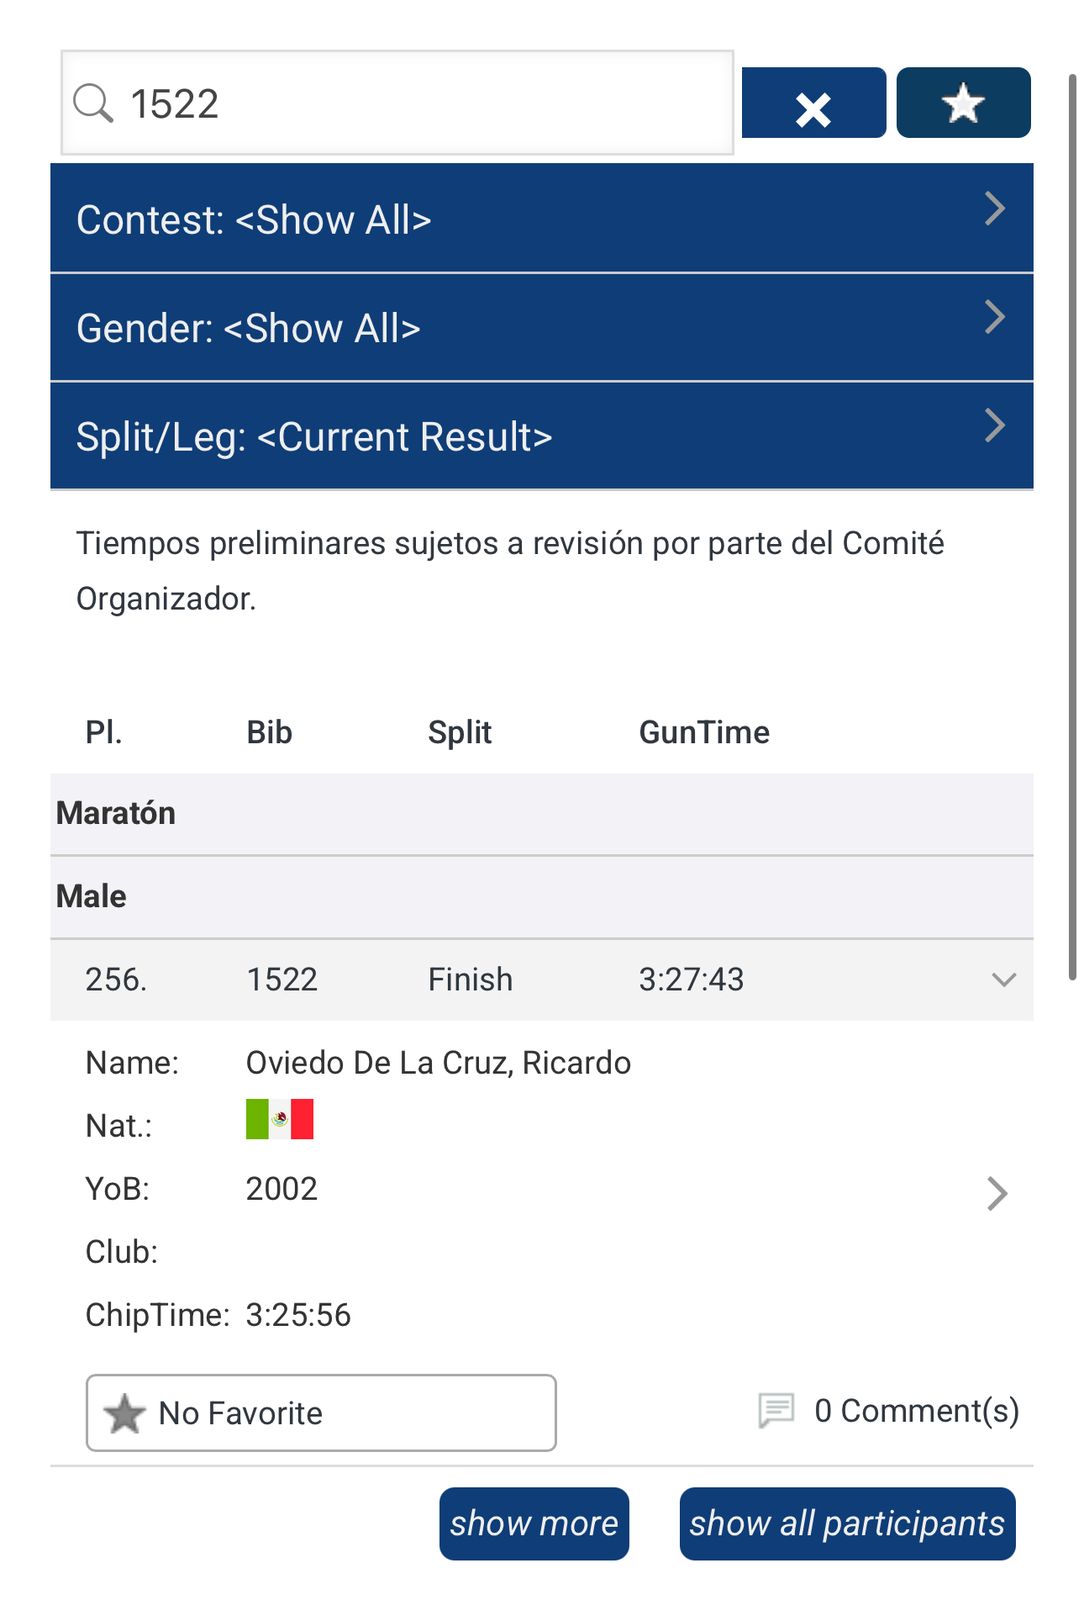Click the Mexico flag icon
The height and width of the screenshot is (1600, 1084).
click(280, 1120)
